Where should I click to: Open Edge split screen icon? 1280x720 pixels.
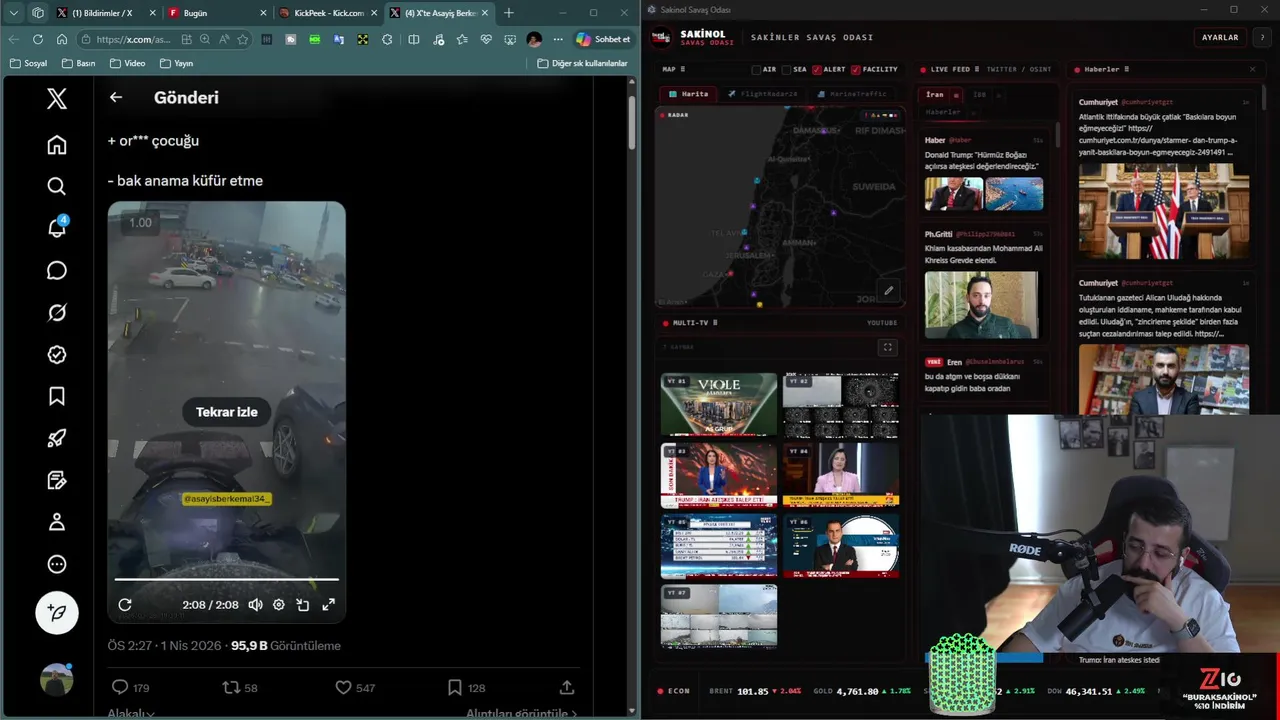click(x=413, y=39)
